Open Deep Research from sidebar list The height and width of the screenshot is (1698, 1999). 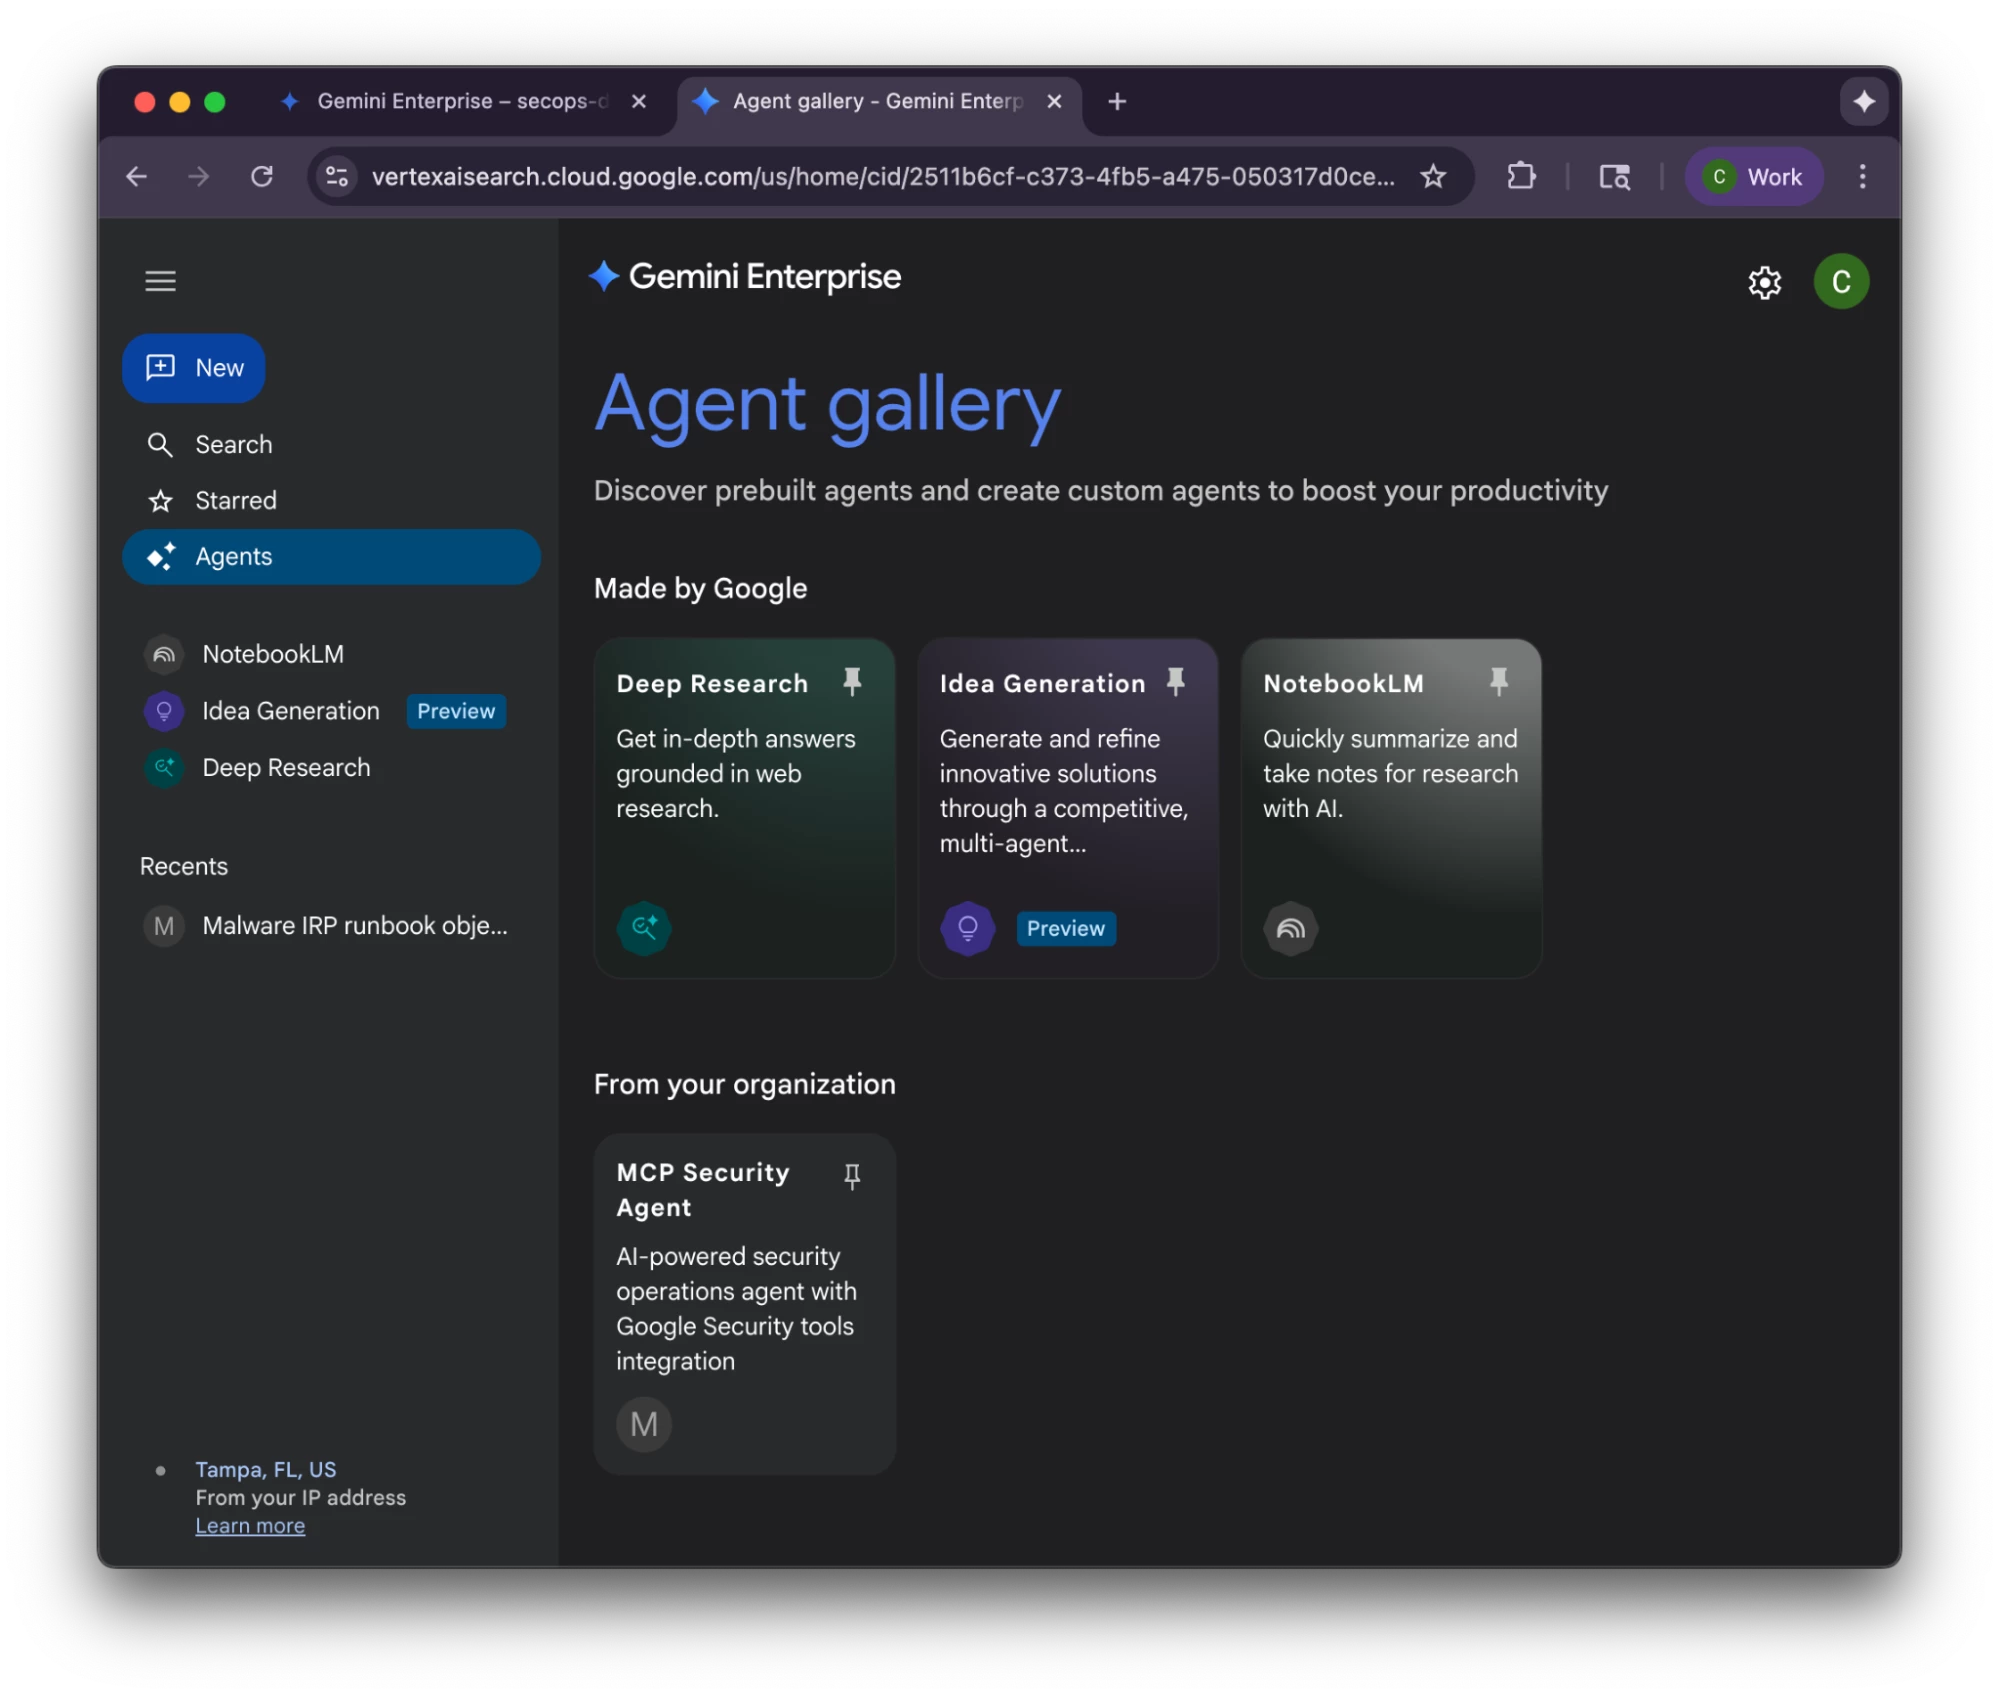286,767
